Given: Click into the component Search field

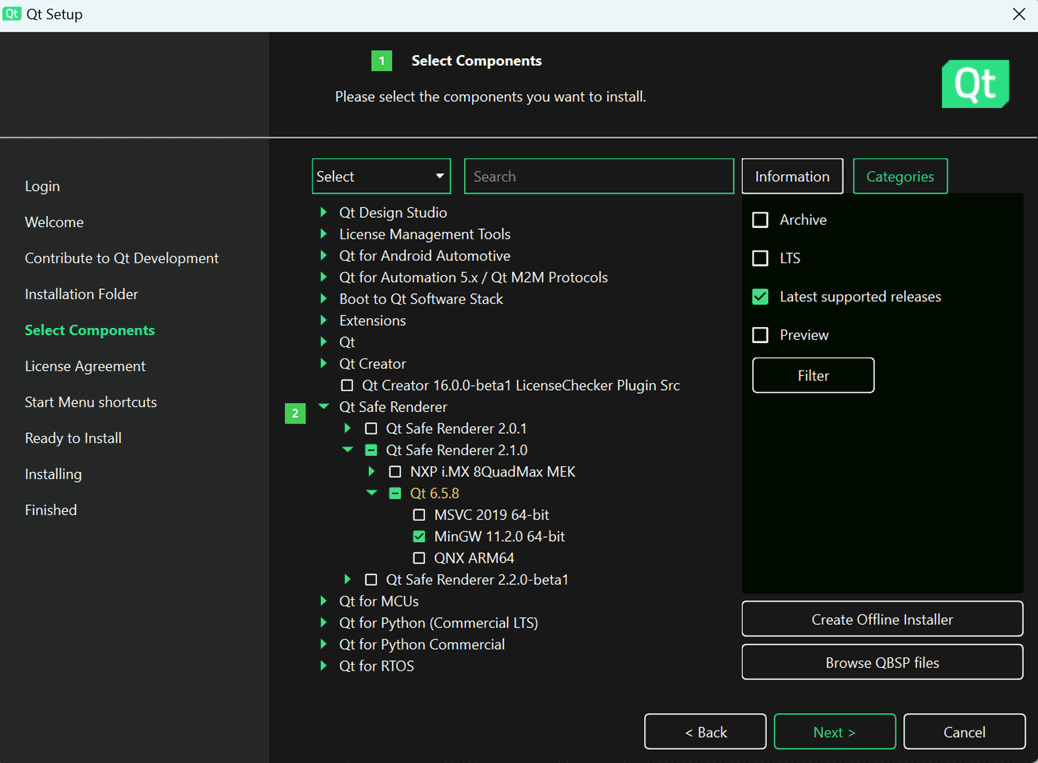Looking at the screenshot, I should point(598,176).
